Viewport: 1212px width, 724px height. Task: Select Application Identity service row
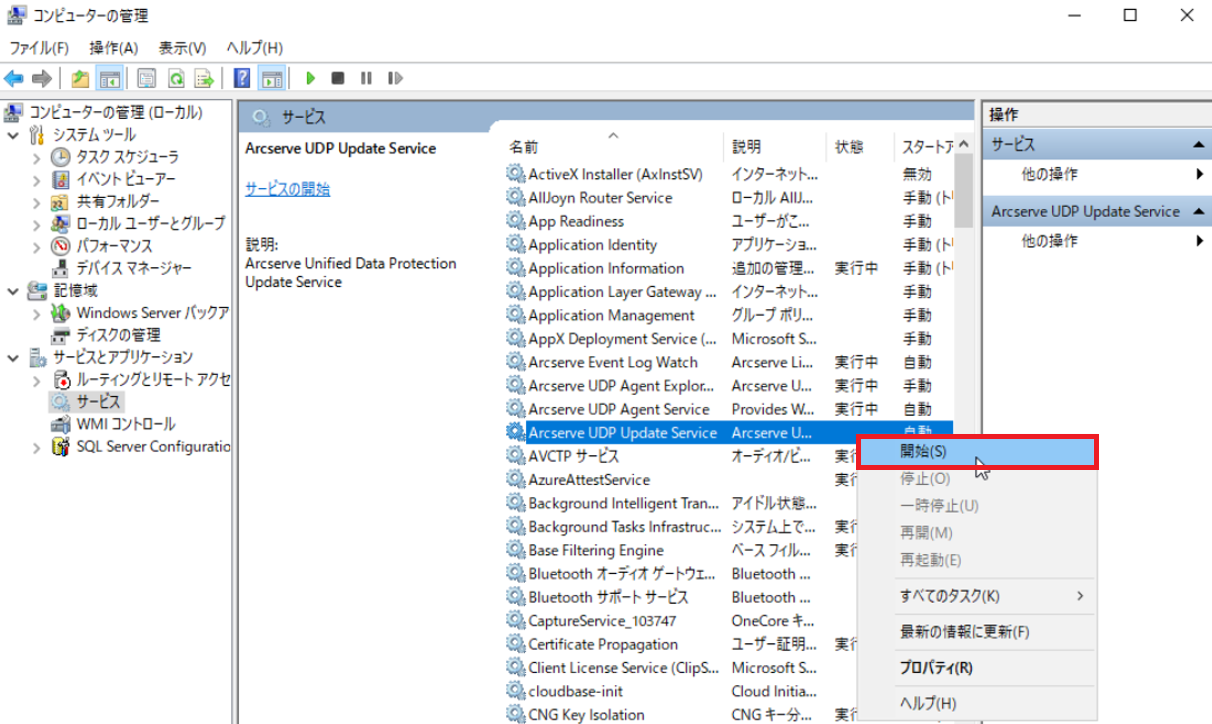tap(730, 245)
